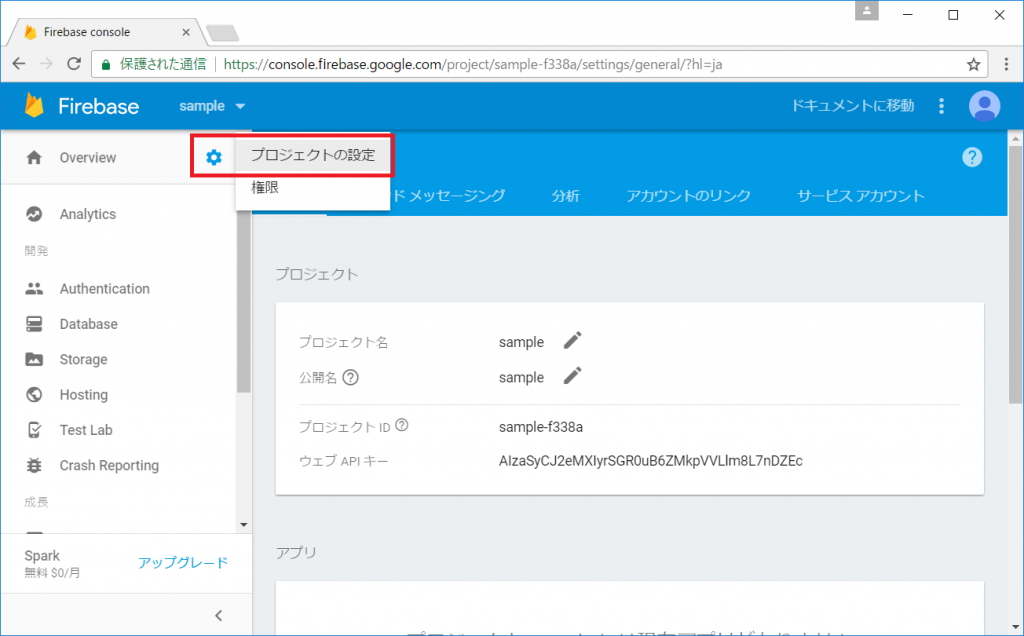1024x636 pixels.
Task: Select プロジェクトの設定 from the menu
Action: [x=311, y=155]
